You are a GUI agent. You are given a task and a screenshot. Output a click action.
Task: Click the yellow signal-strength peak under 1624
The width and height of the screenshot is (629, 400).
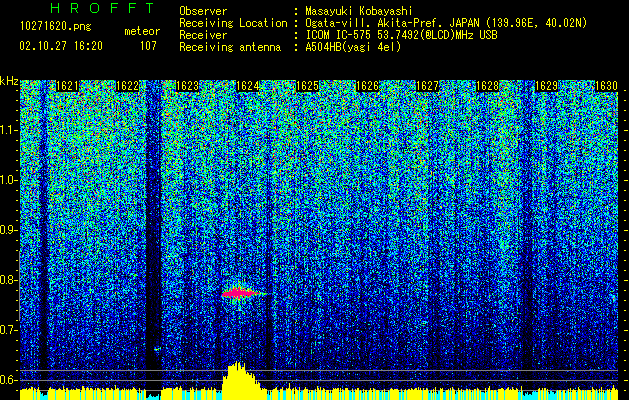pyautogui.click(x=241, y=380)
